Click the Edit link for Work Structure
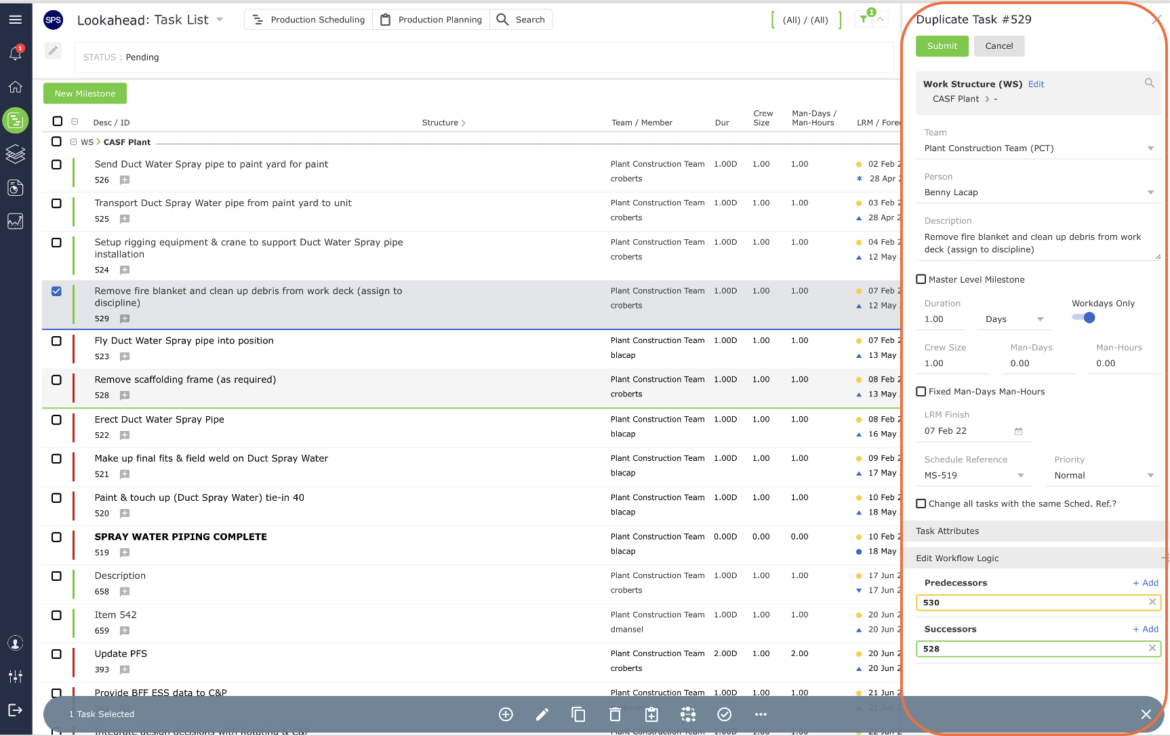Image resolution: width=1170 pixels, height=736 pixels. point(1036,84)
